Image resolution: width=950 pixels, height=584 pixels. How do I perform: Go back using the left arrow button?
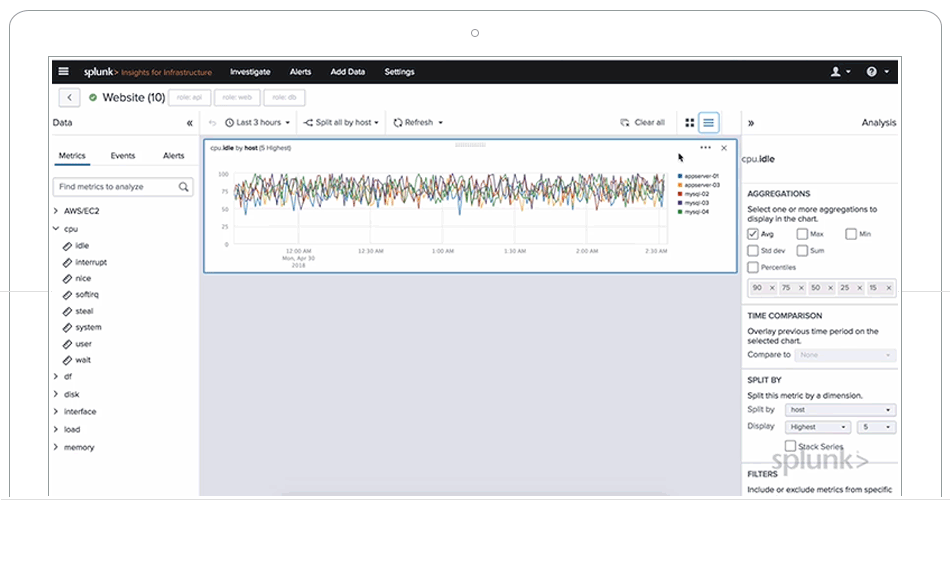point(70,98)
